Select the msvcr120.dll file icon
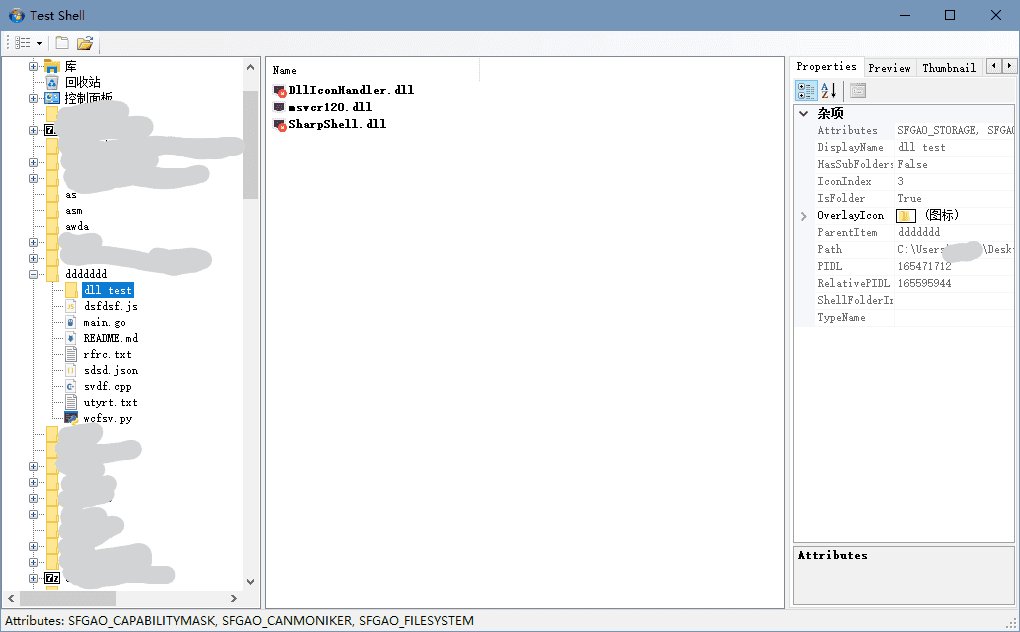1020x632 pixels. click(x=280, y=107)
